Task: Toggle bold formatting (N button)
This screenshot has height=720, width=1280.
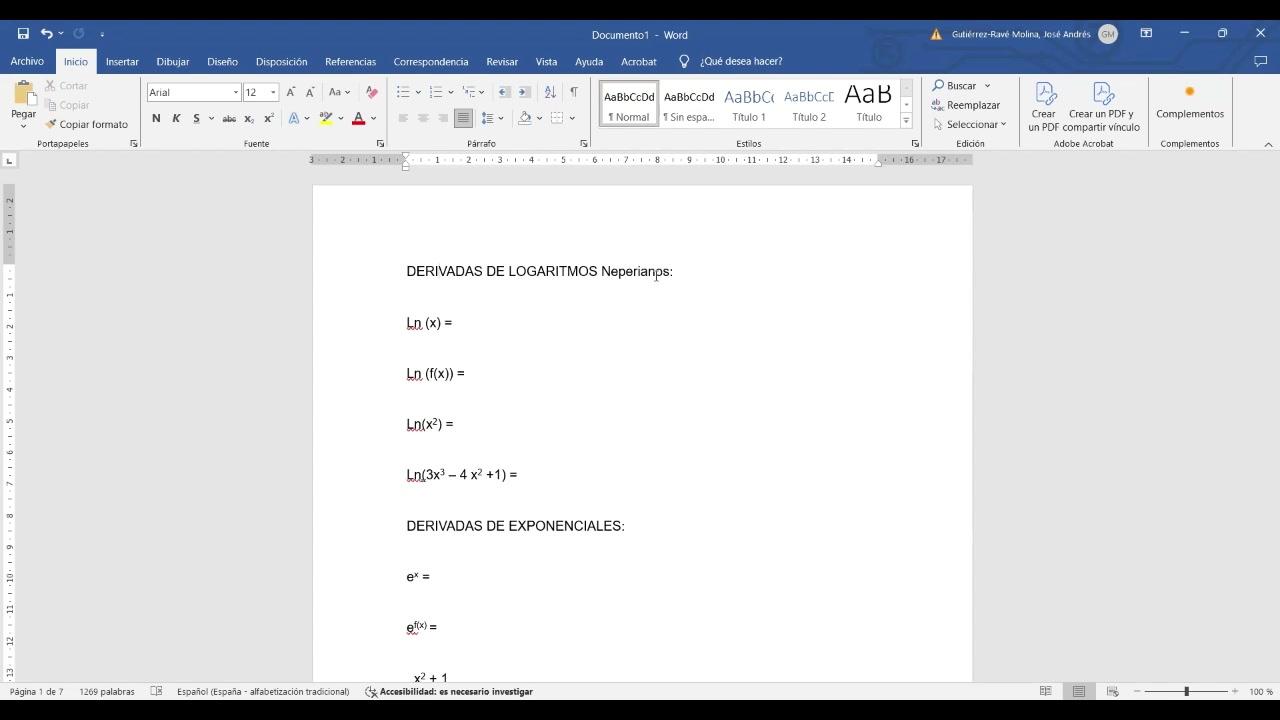Action: point(156,118)
